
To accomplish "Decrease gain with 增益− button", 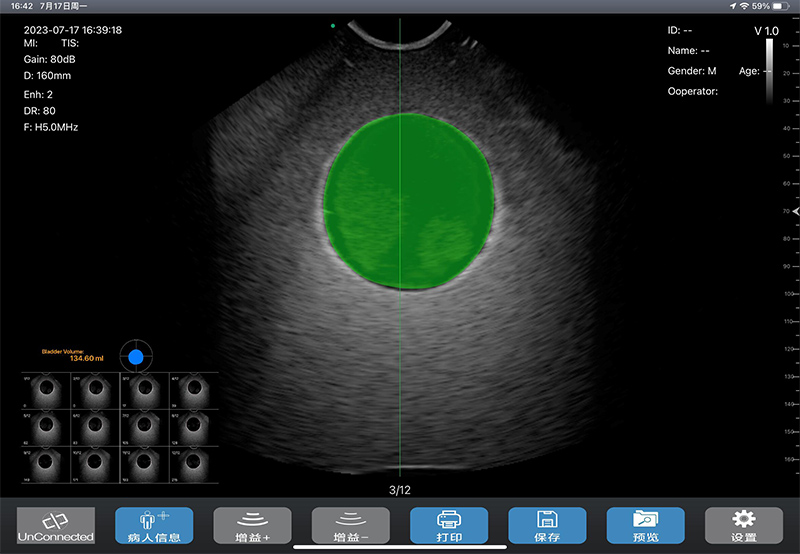I will [350, 525].
